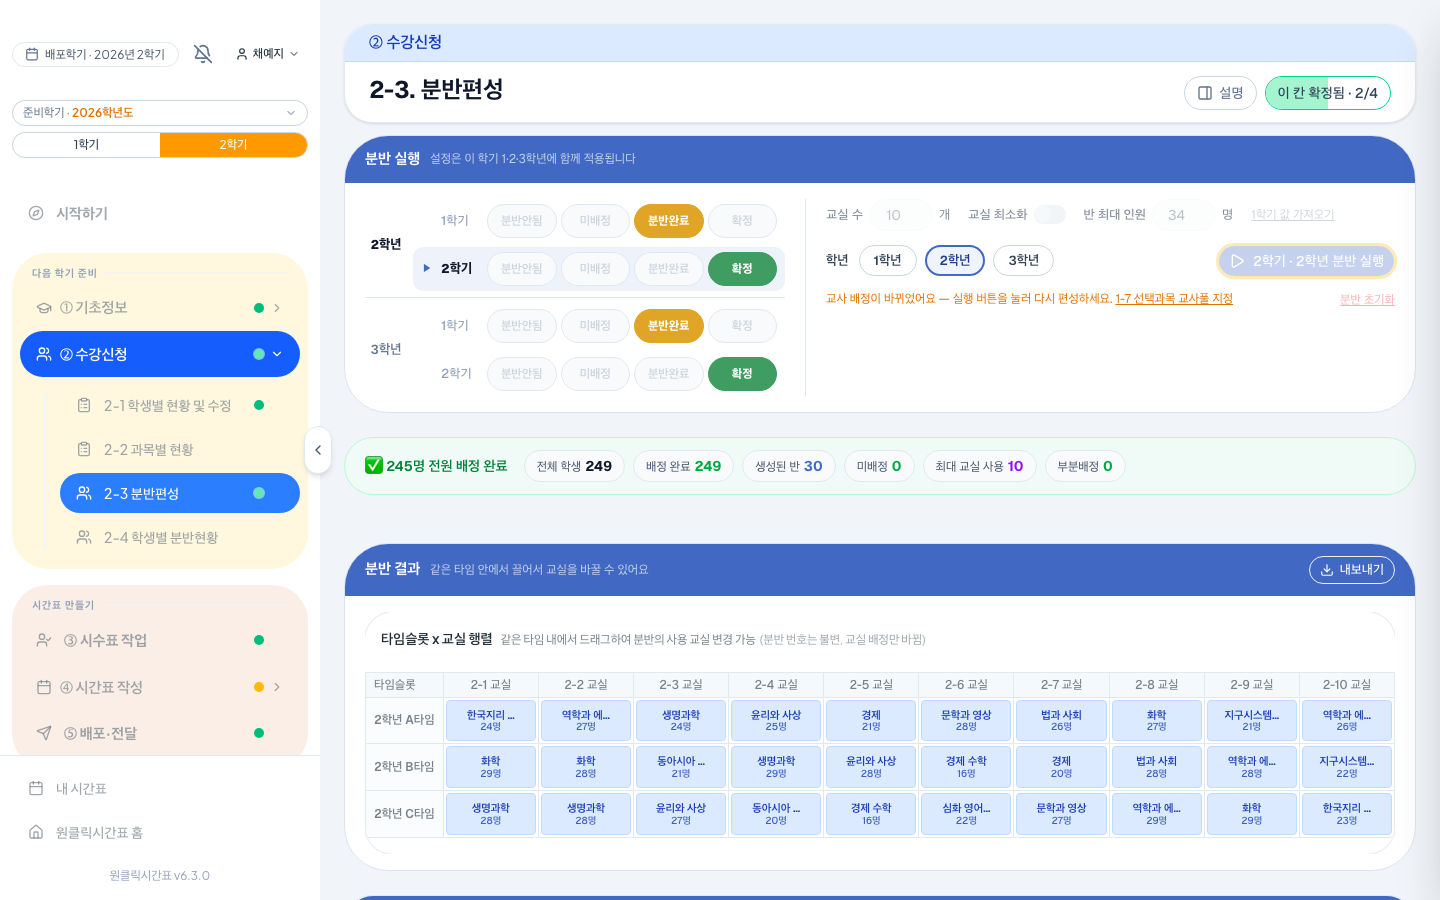Click the calendar icon in 배포학기 chip
This screenshot has width=1440, height=900.
(x=32, y=54)
